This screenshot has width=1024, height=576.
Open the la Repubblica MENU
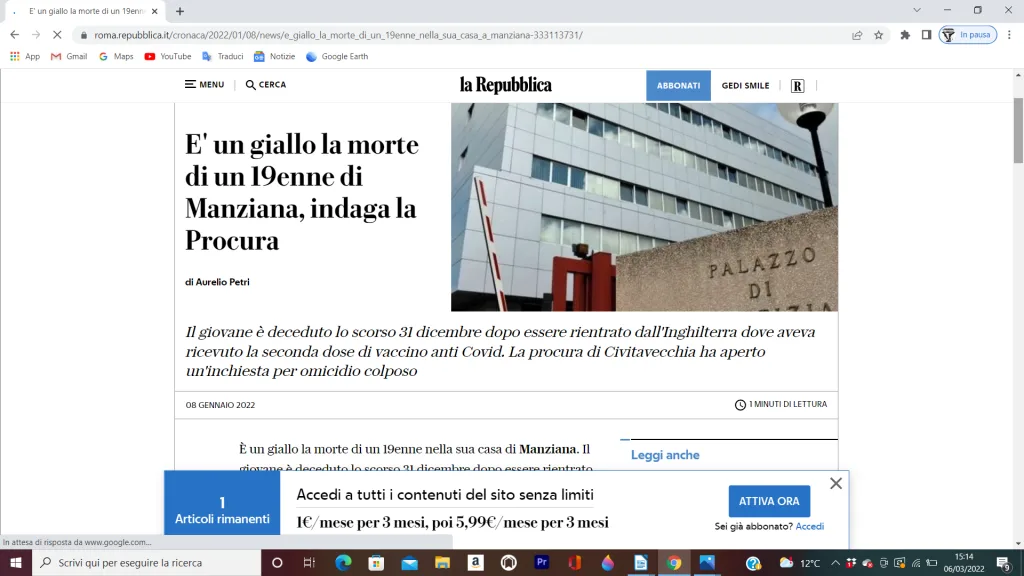(x=204, y=84)
